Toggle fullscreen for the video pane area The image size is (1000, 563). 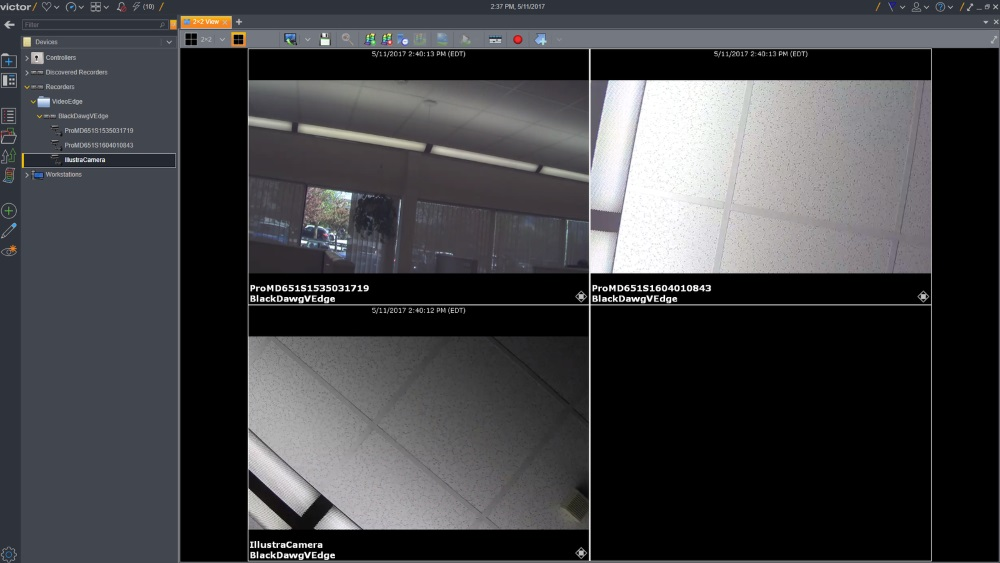[x=993, y=39]
